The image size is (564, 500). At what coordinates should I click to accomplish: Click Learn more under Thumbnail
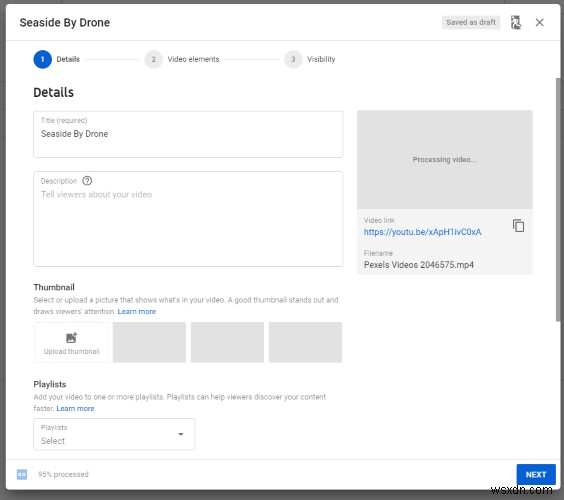coord(137,312)
